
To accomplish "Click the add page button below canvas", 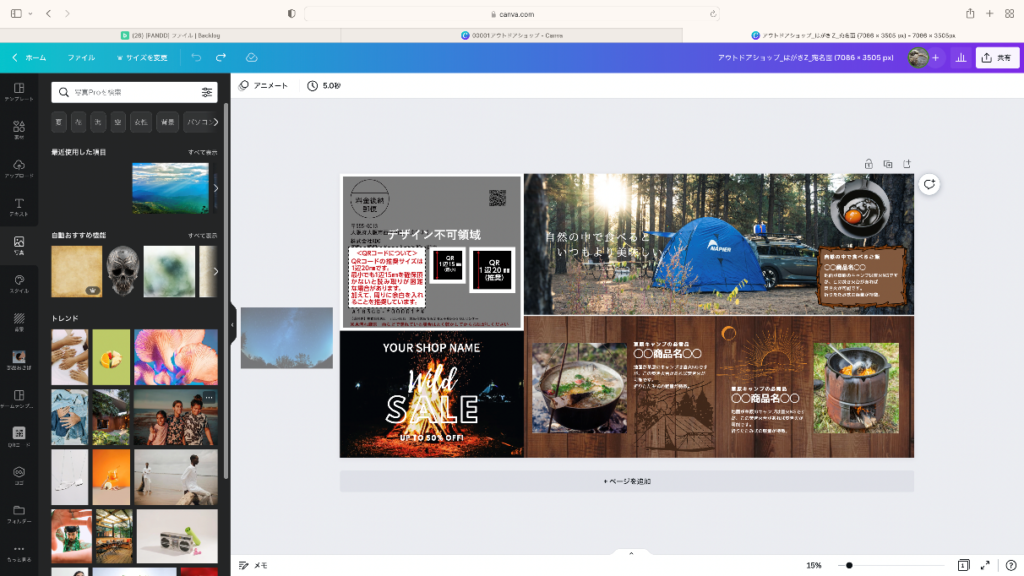I will tap(626, 481).
